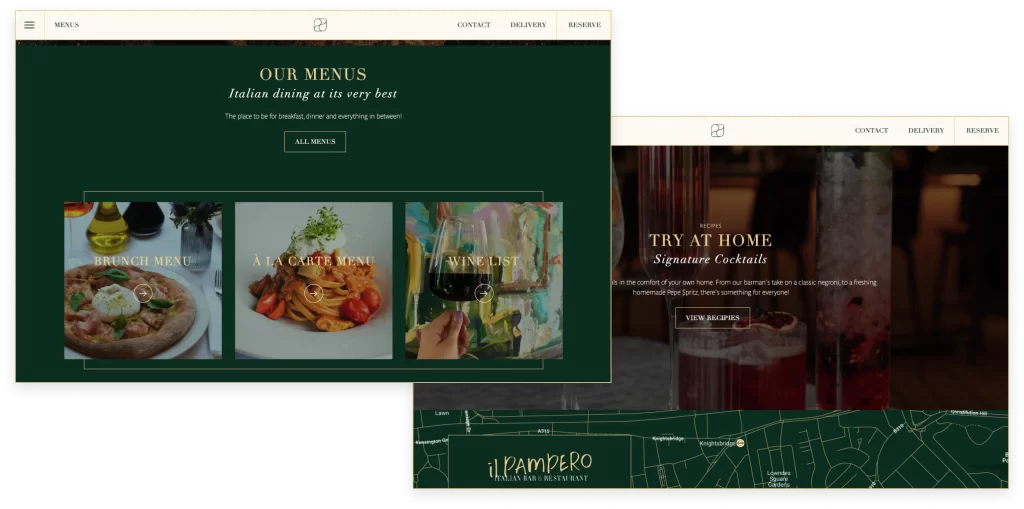Open DELIVERY in the cocktails page header
The width and height of the screenshot is (1024, 509).
point(926,131)
